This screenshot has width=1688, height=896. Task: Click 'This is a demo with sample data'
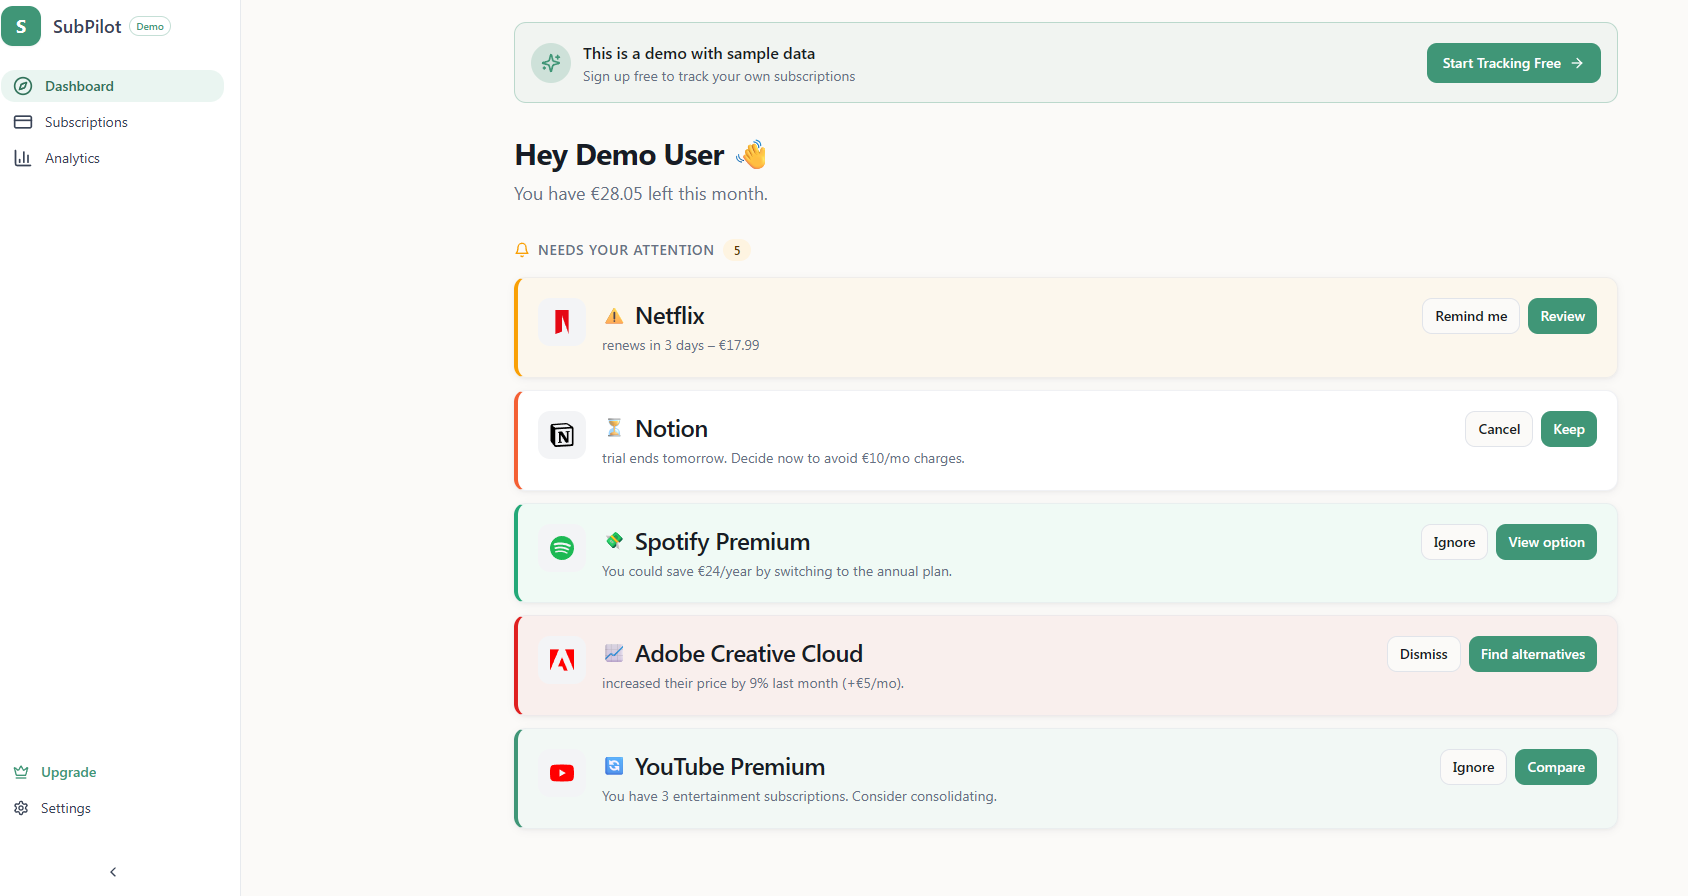coord(699,53)
